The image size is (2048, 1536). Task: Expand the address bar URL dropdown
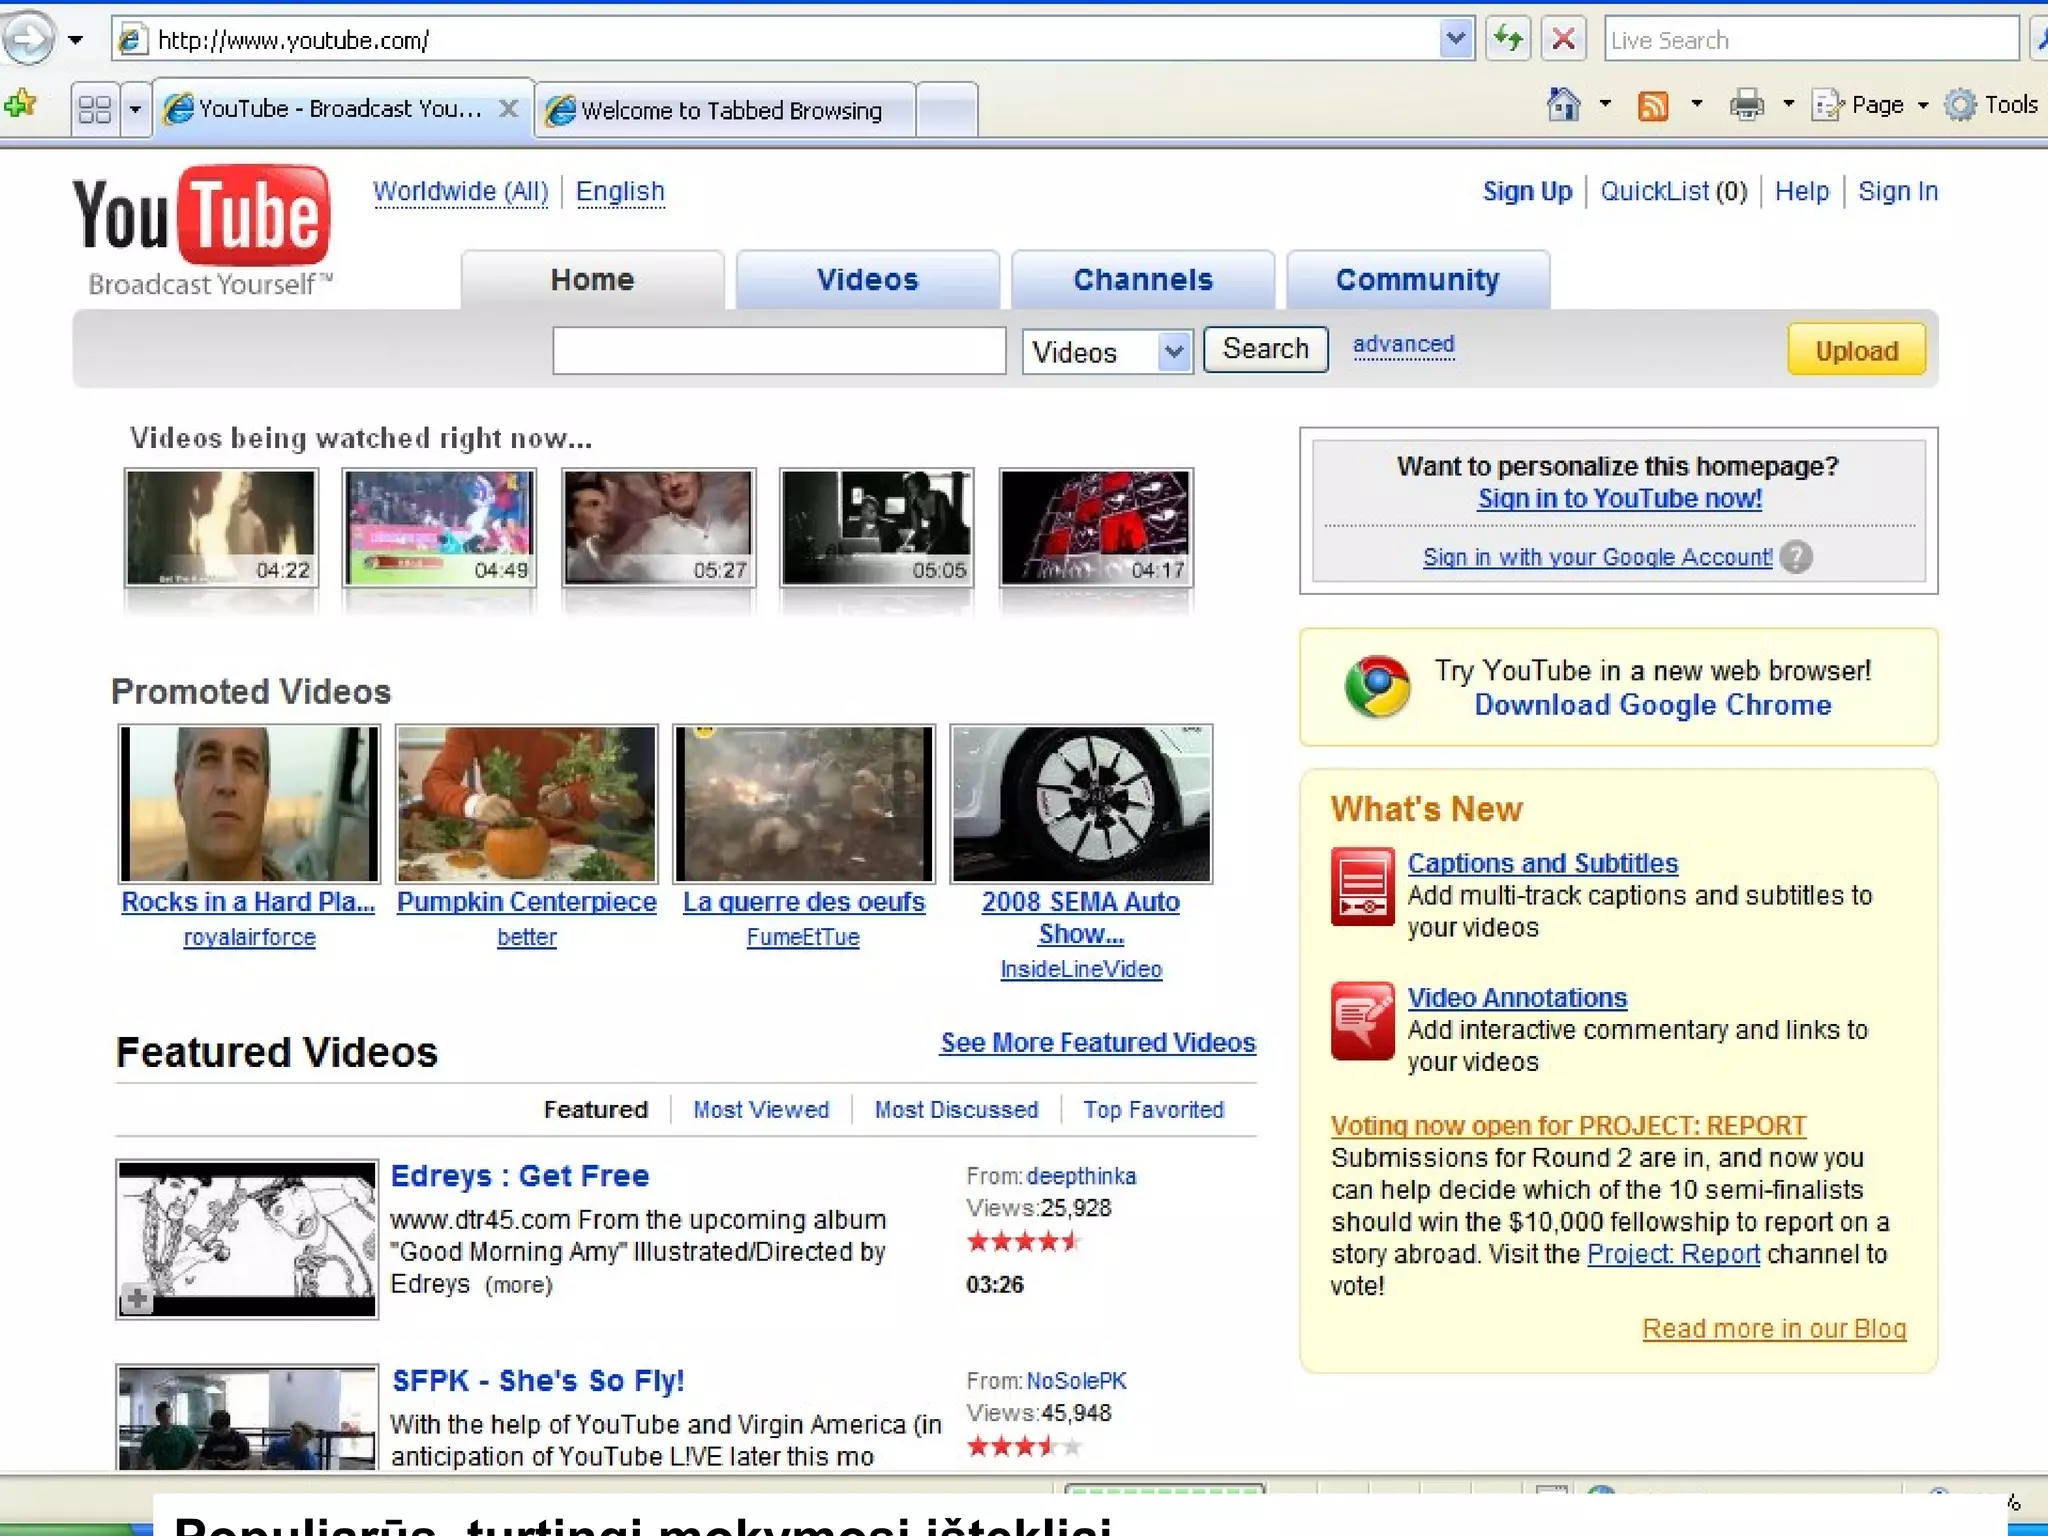[1455, 40]
